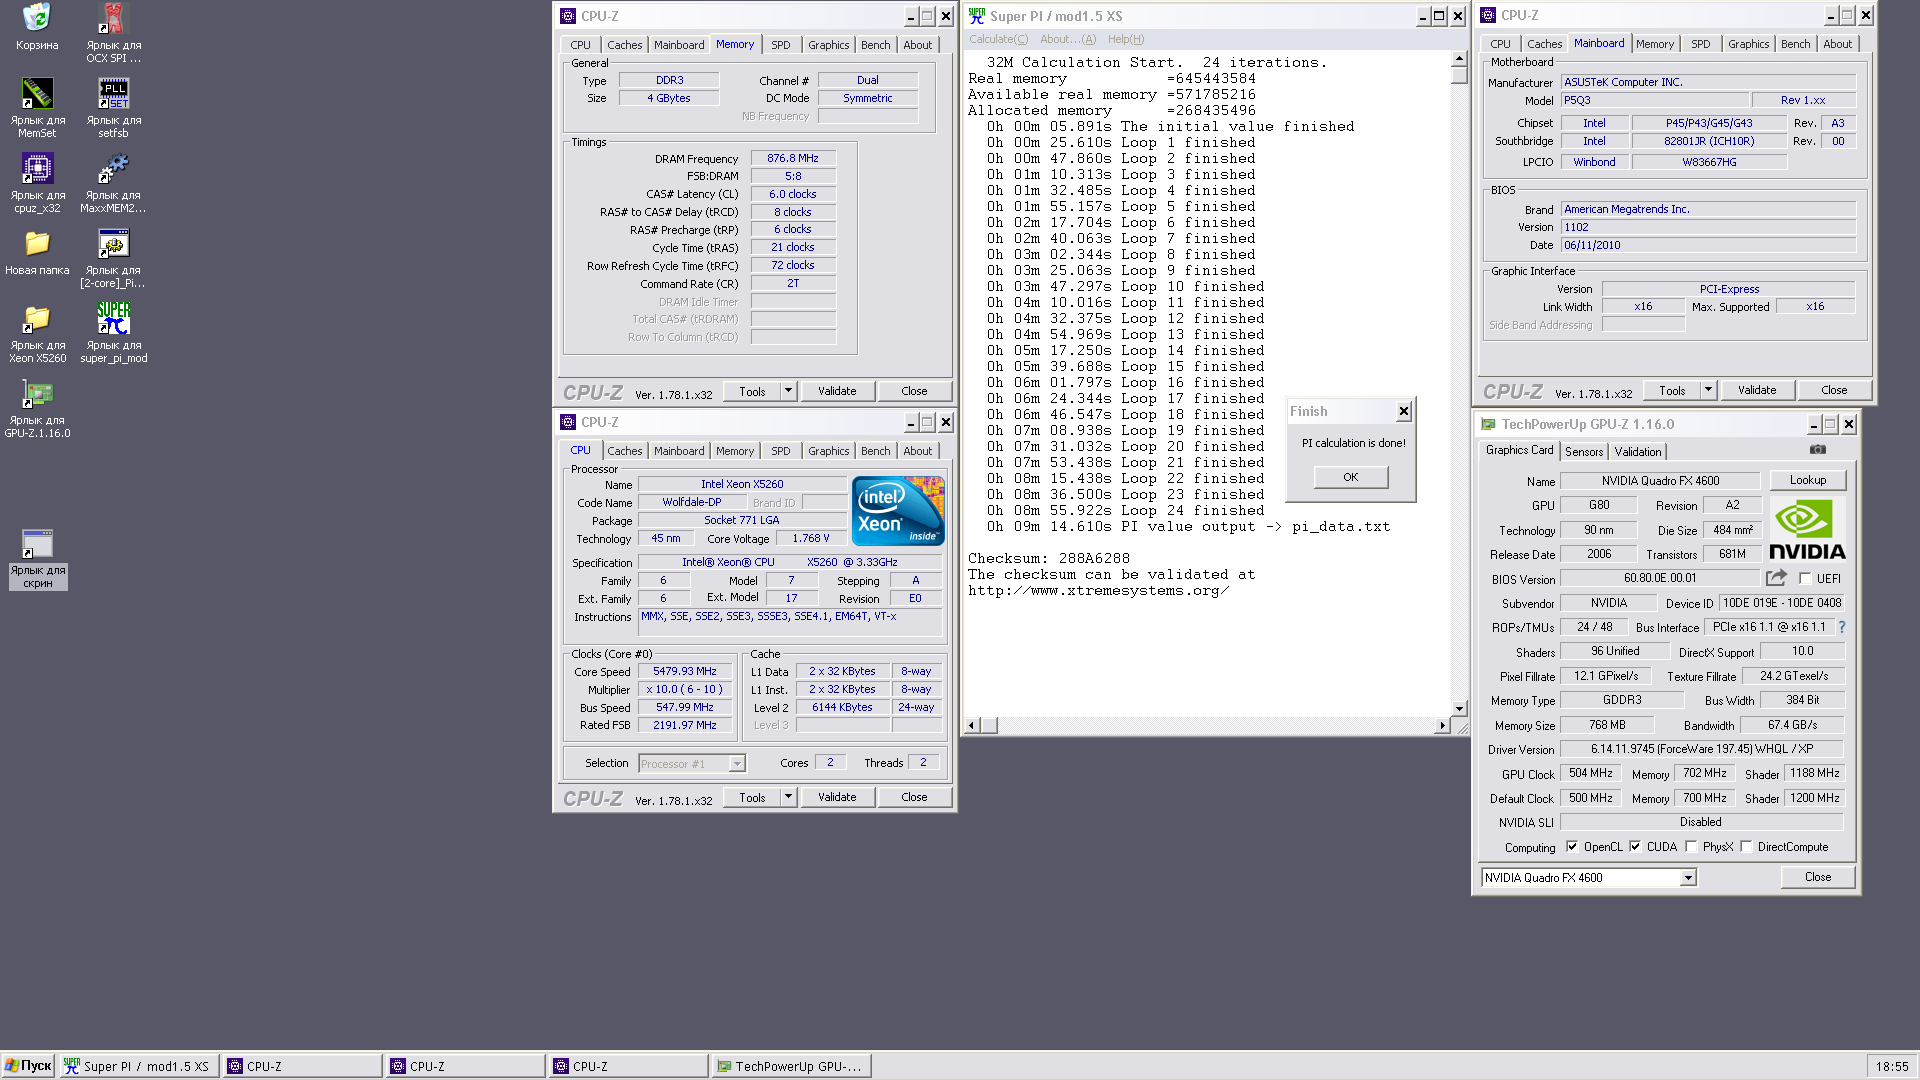This screenshot has height=1080, width=1920.
Task: Click the Intel Xeon inside logo in CPU-Z
Action: coord(897,510)
